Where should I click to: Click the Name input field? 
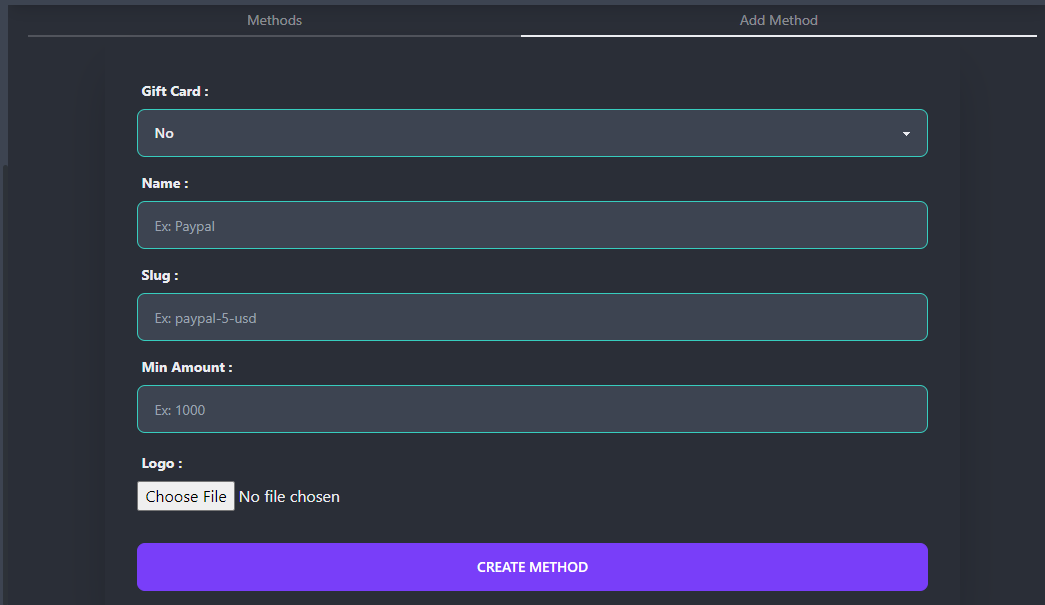click(532, 225)
